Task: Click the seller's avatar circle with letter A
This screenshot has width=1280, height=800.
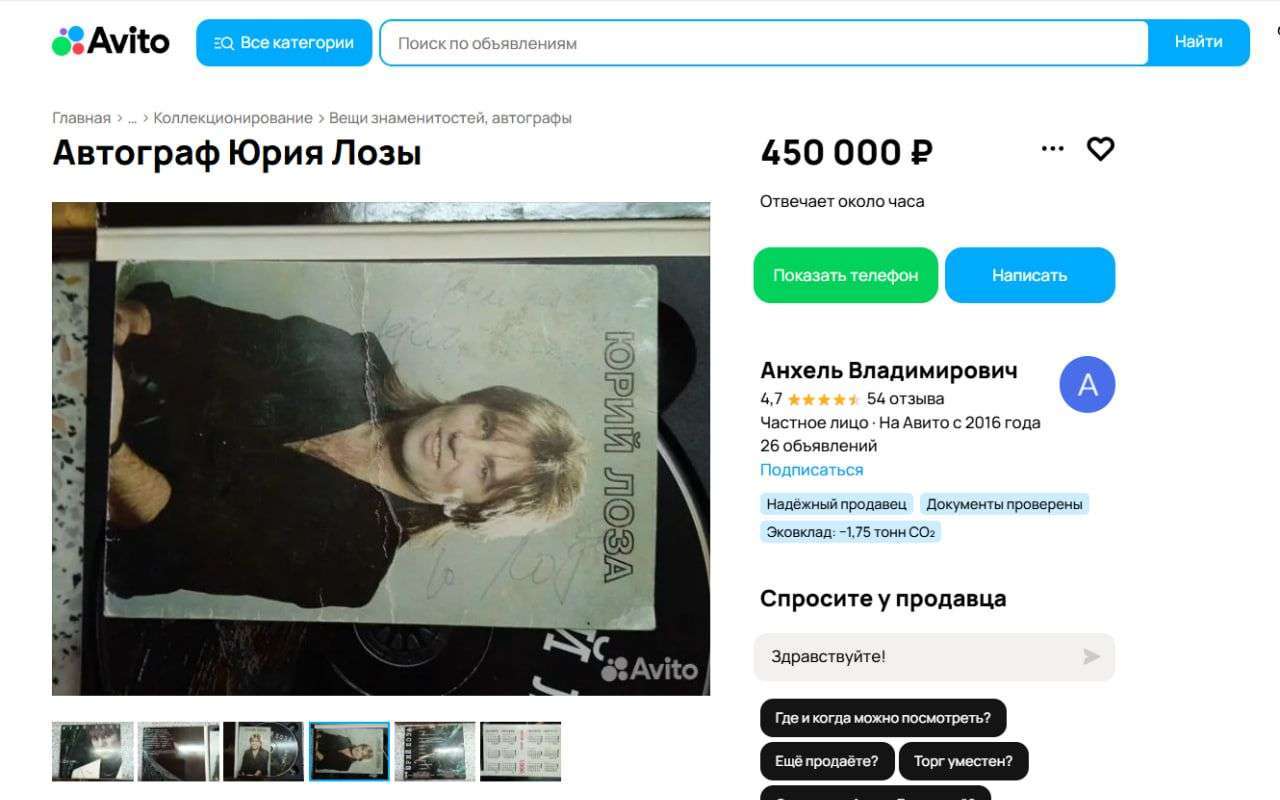Action: [x=1087, y=385]
